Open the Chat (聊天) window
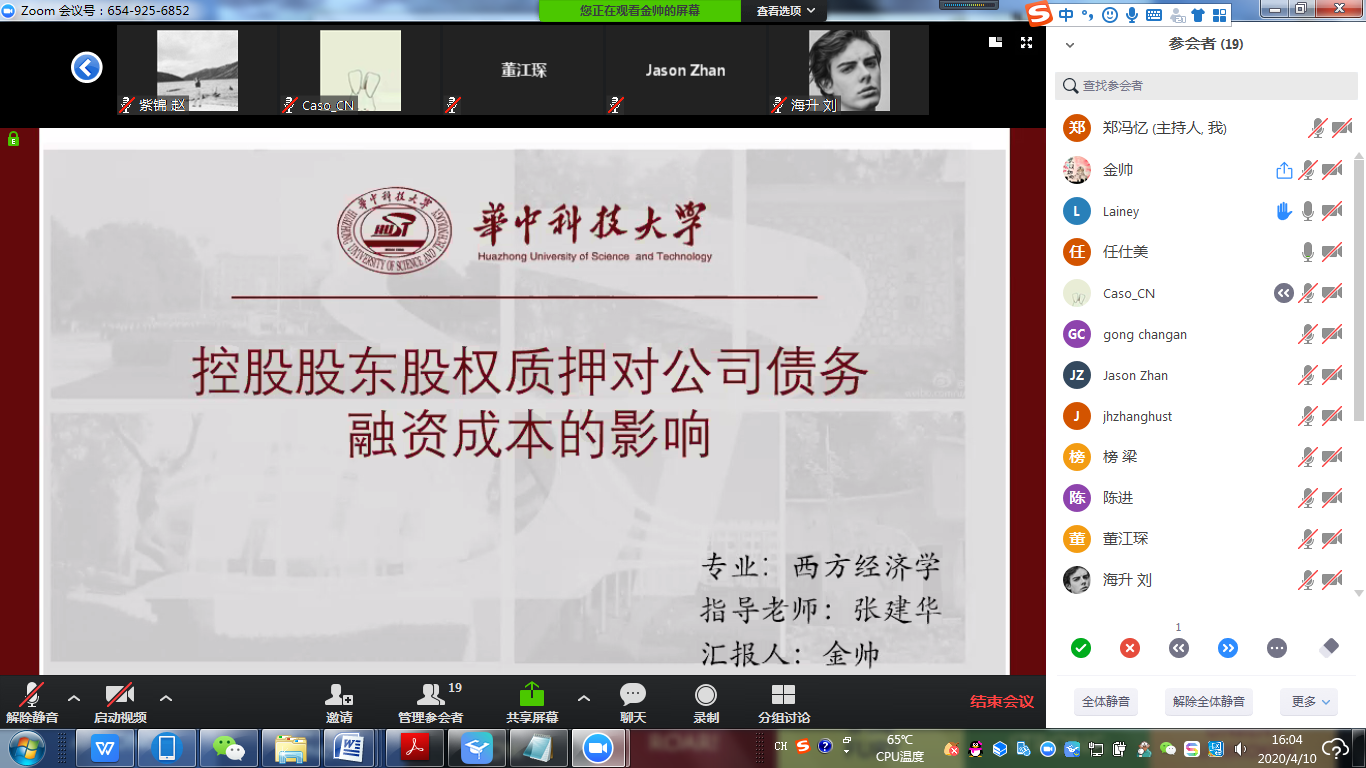The width and height of the screenshot is (1366, 768). pos(632,696)
